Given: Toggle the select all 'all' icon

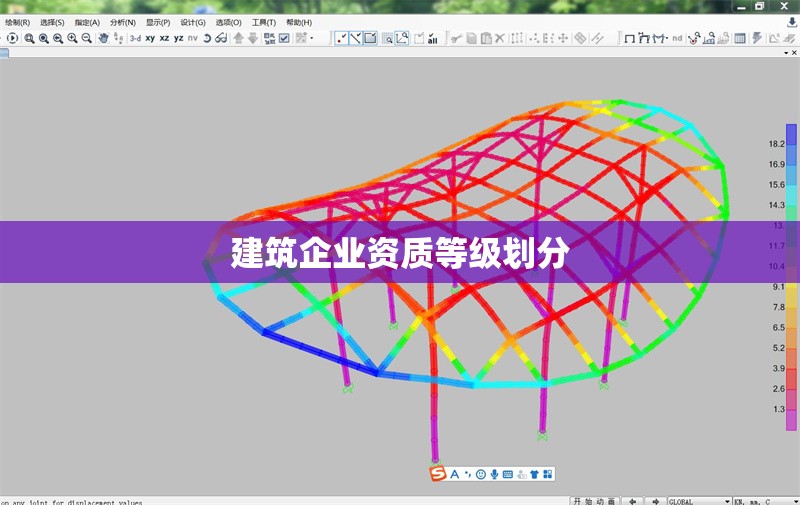Looking at the screenshot, I should (x=433, y=38).
